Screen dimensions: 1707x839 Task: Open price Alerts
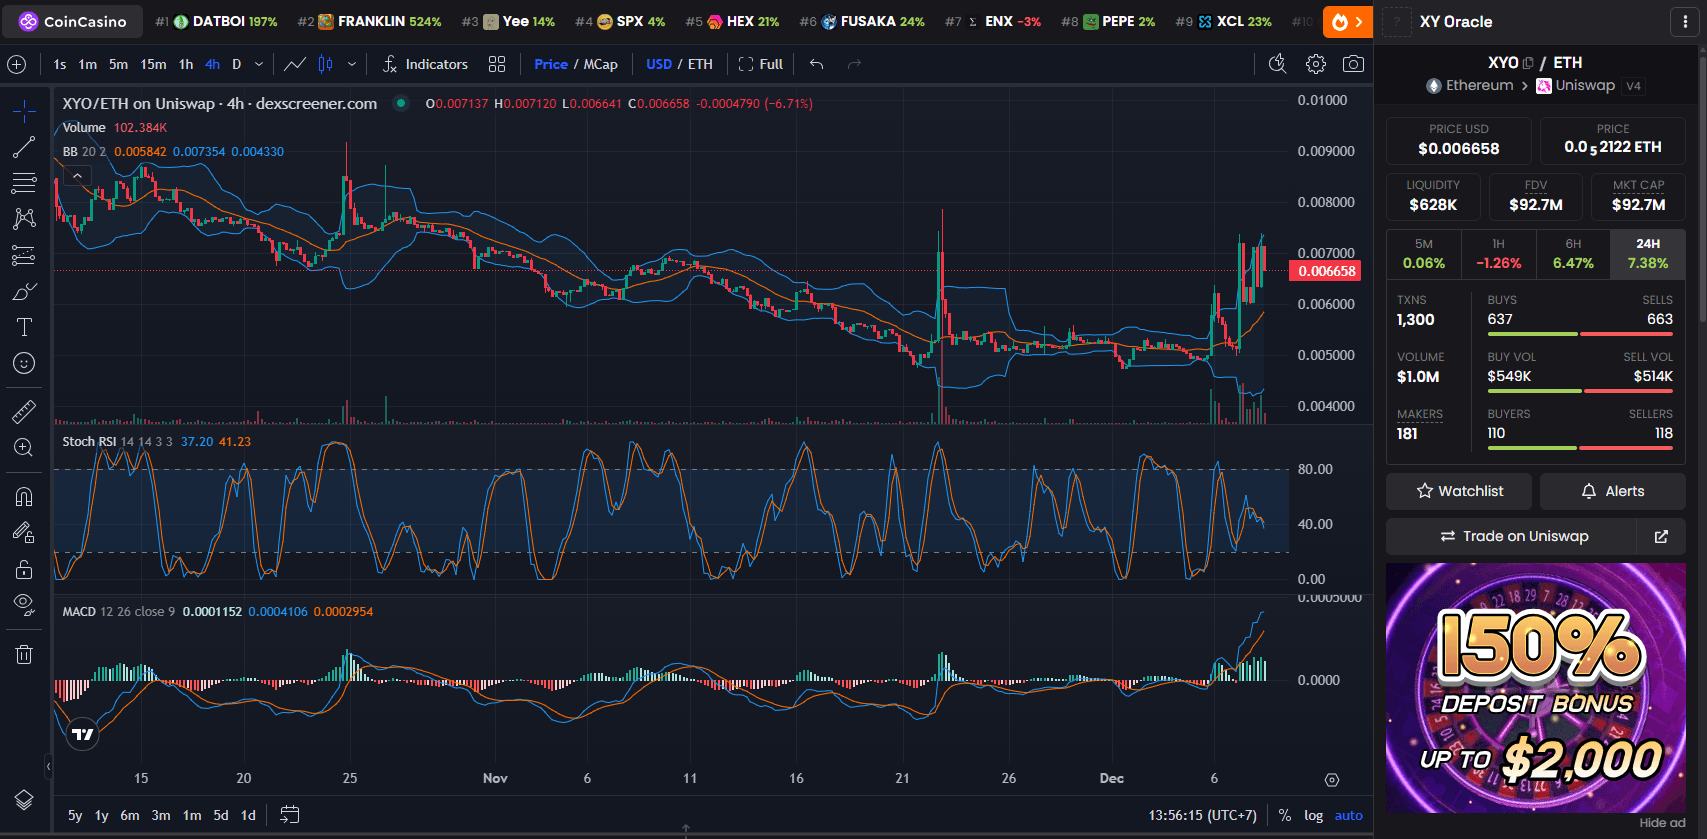coord(1612,491)
